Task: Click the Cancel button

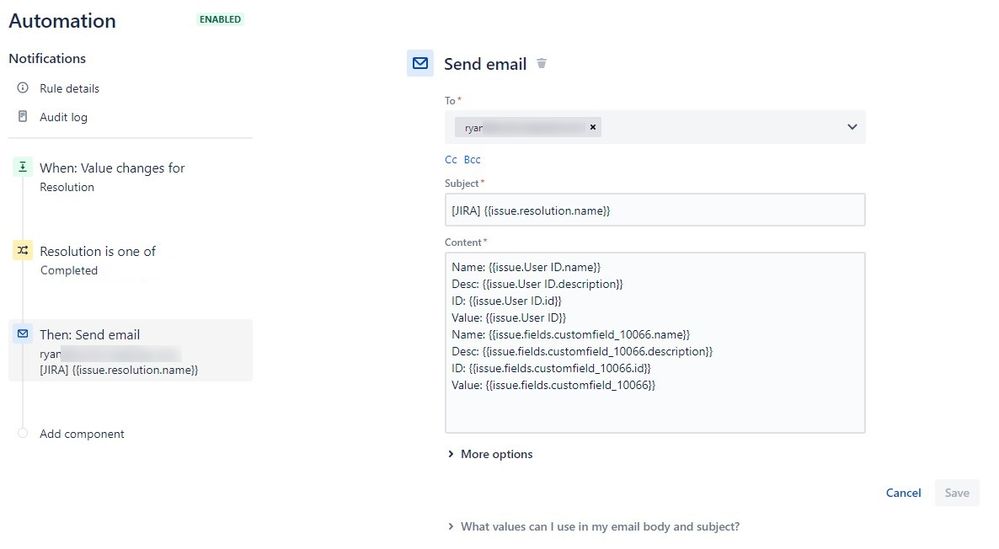Action: pos(903,493)
